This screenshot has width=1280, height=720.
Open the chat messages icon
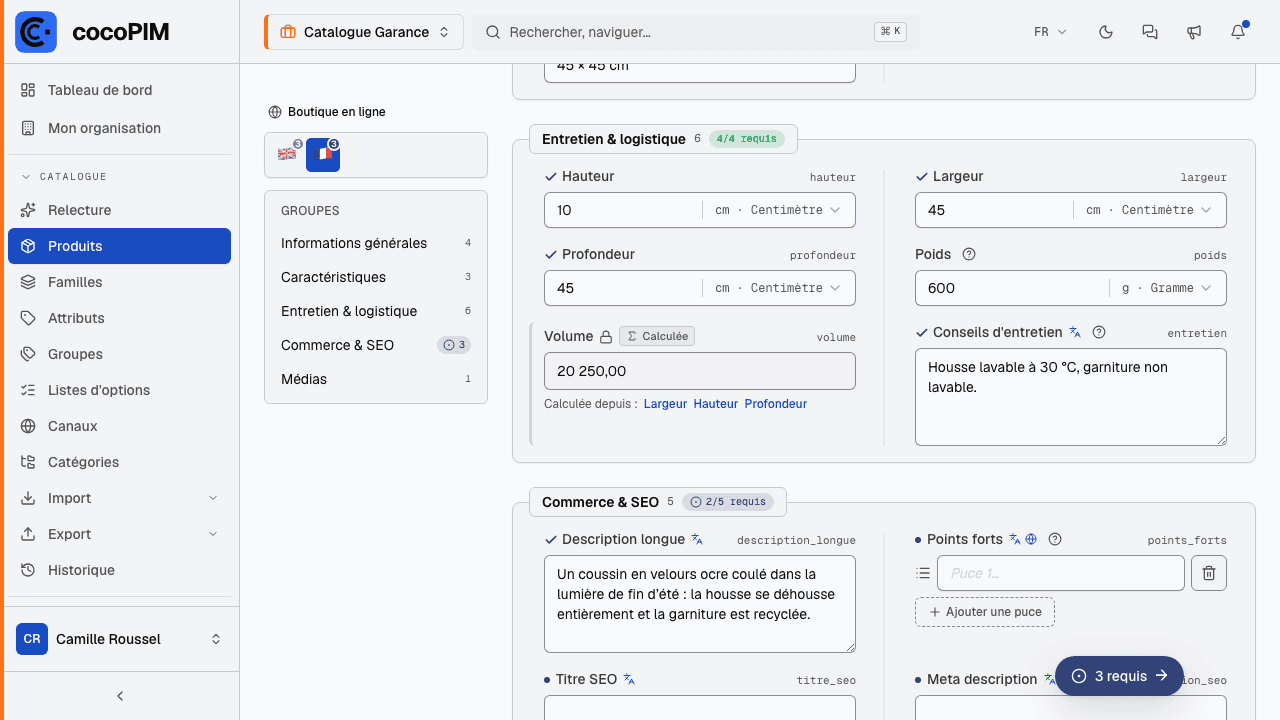(1150, 32)
